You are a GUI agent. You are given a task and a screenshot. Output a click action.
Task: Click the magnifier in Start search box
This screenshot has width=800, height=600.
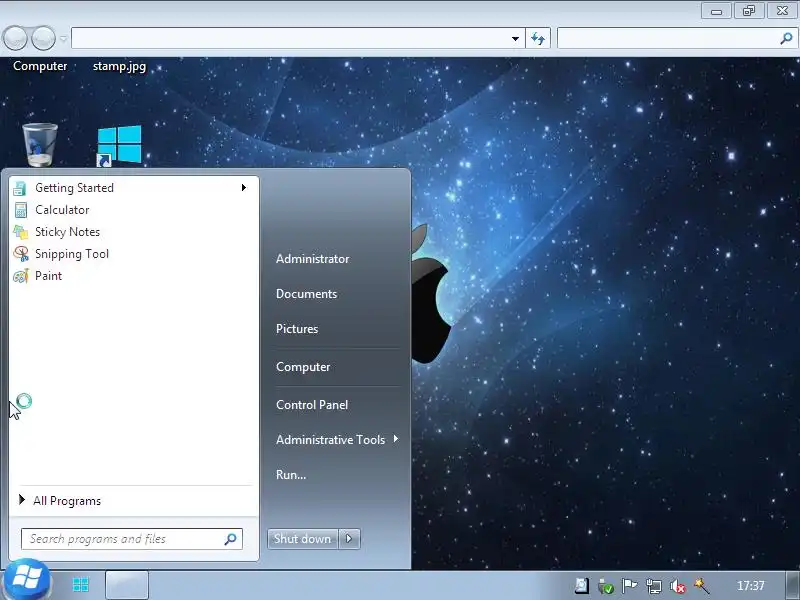231,539
